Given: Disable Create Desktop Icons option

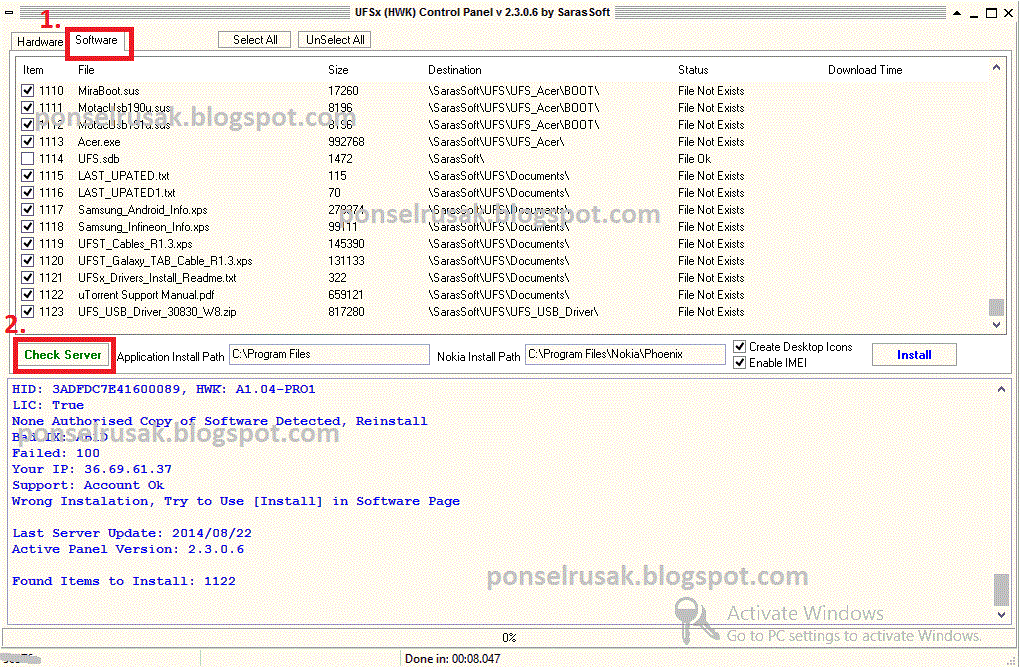Looking at the screenshot, I should (x=740, y=347).
